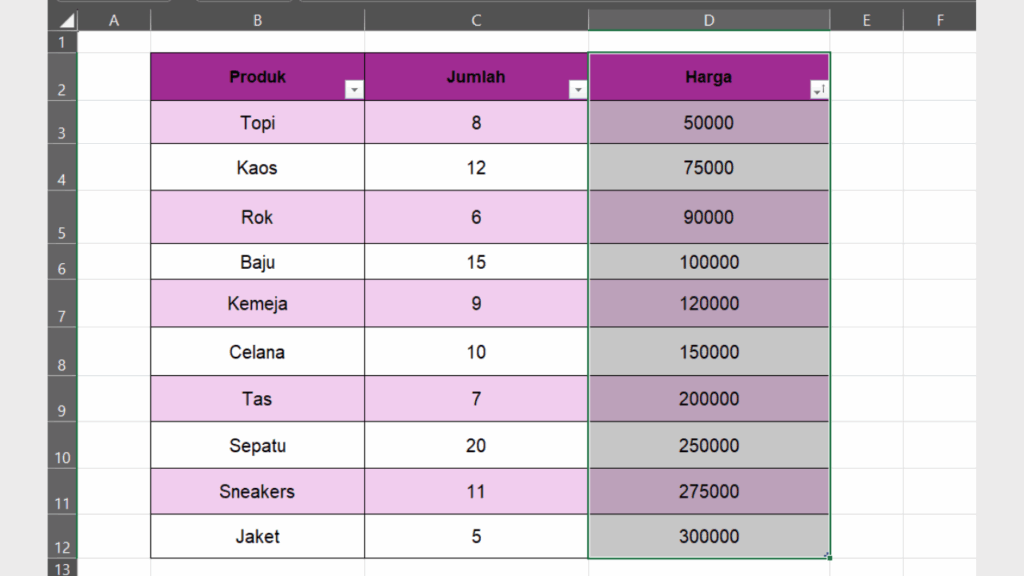Select column B header
Viewport: 1024px width, 576px height.
(258, 20)
